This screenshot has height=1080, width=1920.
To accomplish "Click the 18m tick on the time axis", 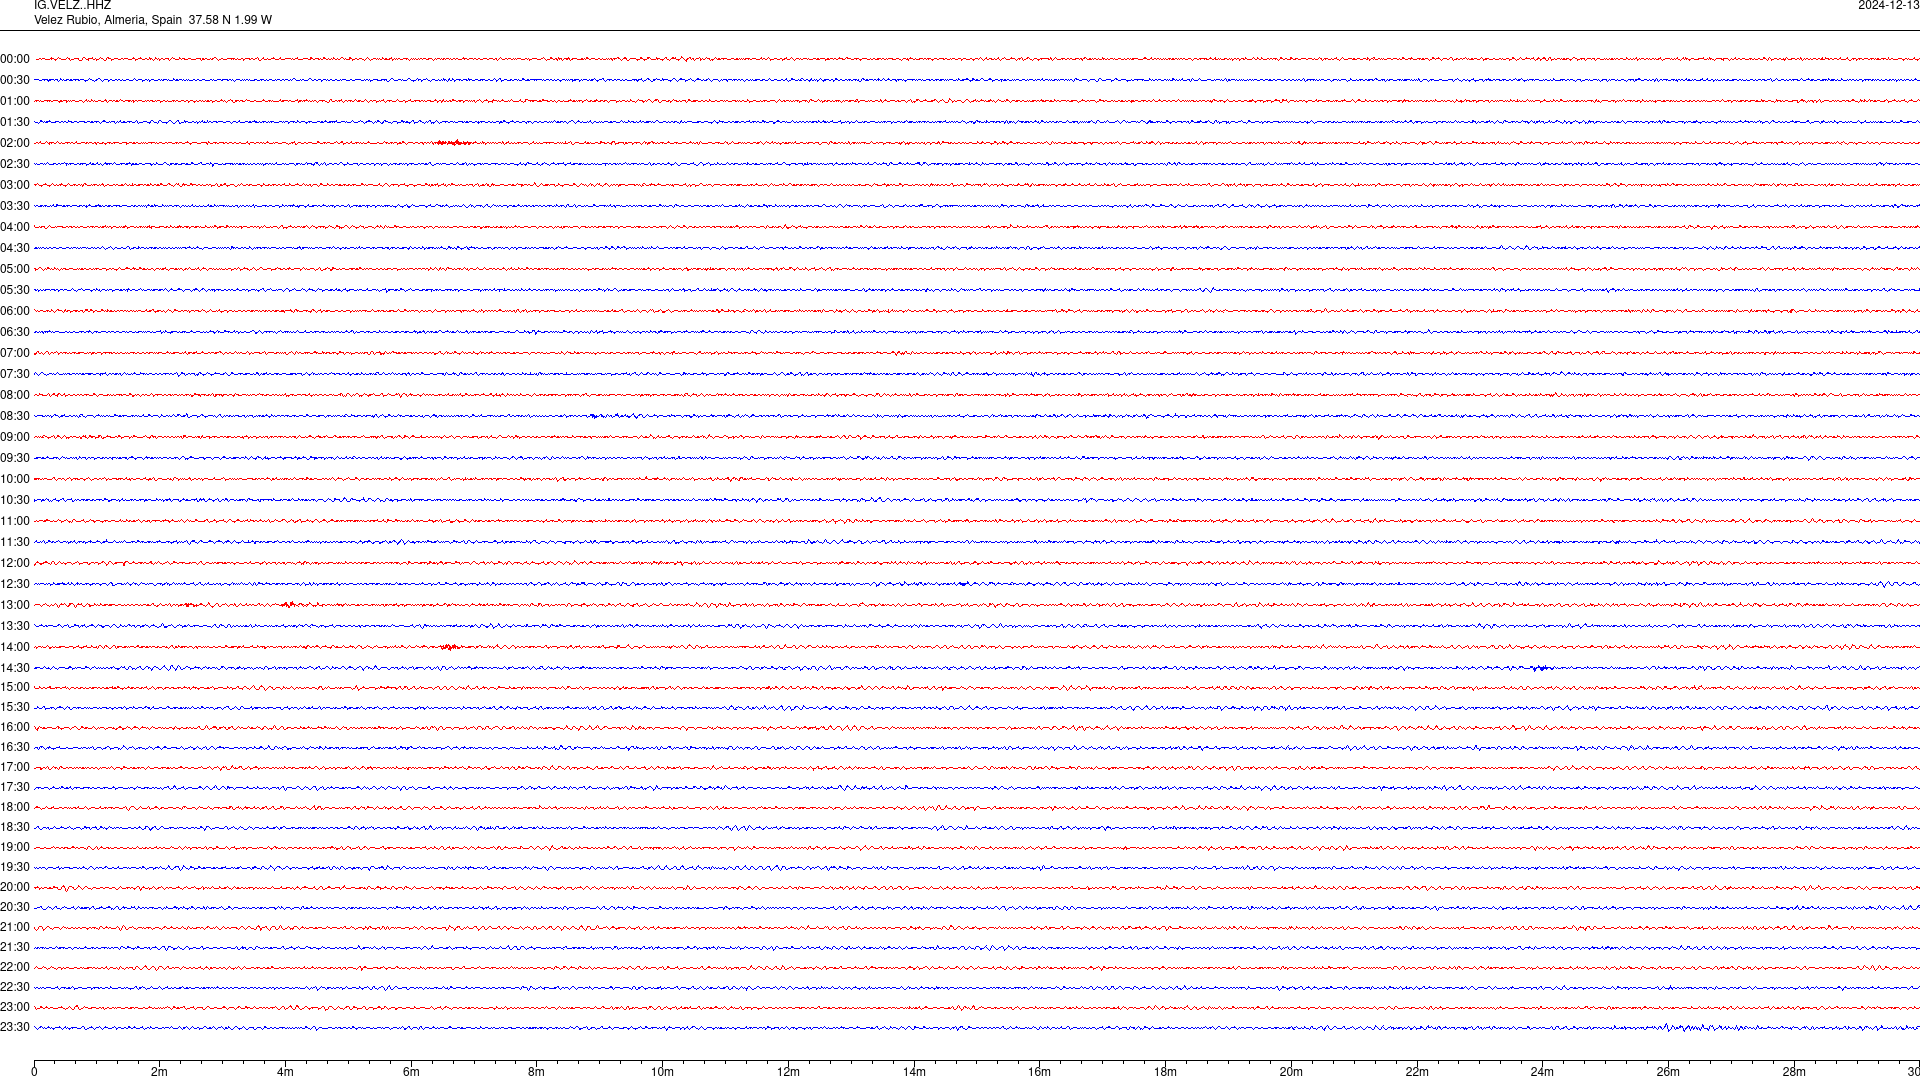I will pyautogui.click(x=1165, y=1072).
